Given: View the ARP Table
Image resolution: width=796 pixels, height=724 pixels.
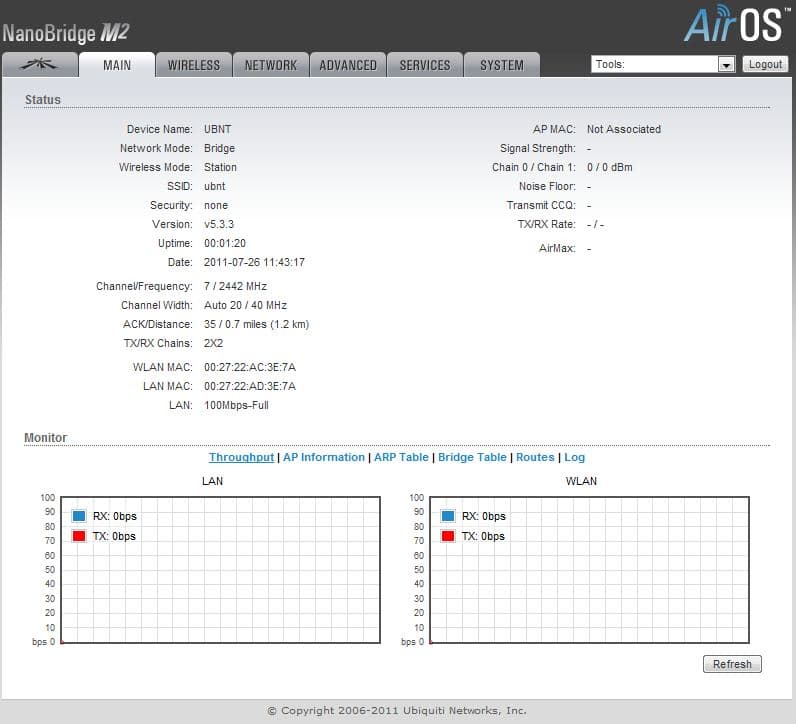Looking at the screenshot, I should click(401, 457).
